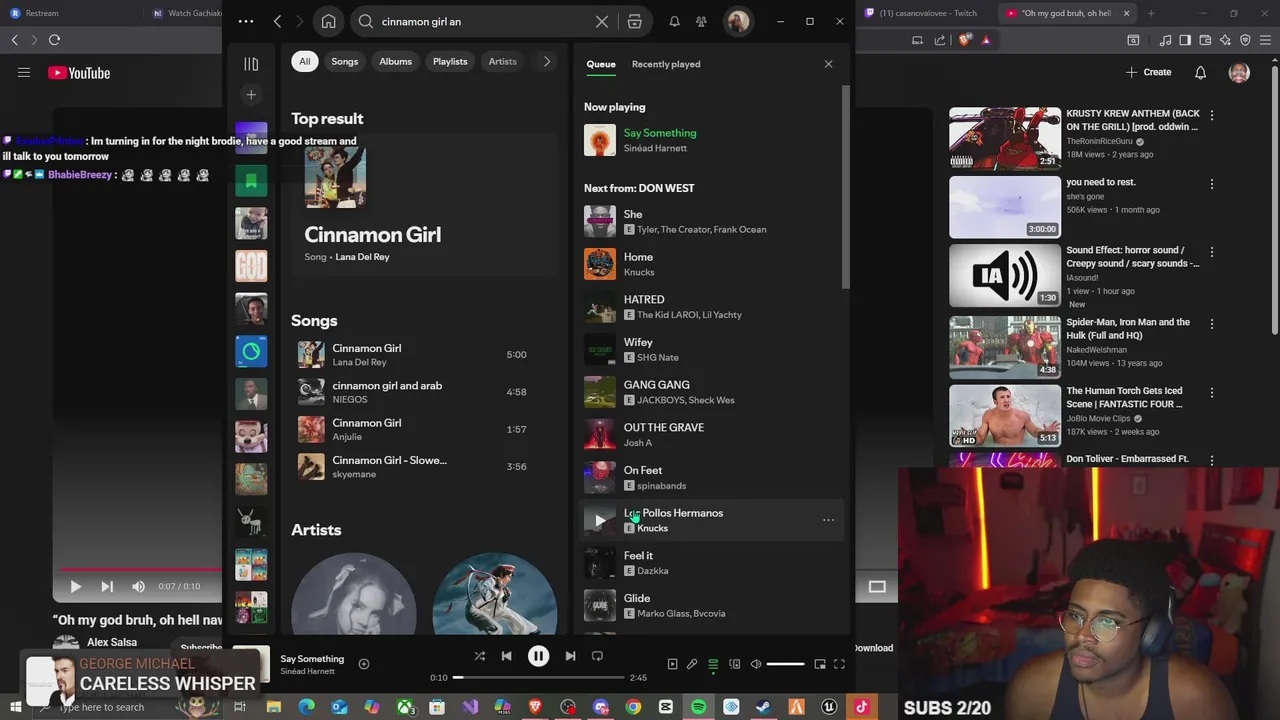Open Spotify profile avatar menu

(x=738, y=21)
